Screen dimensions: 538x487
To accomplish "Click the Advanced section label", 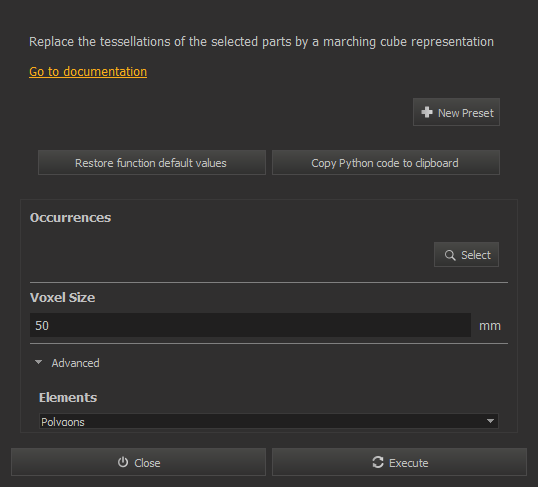I will tap(75, 363).
